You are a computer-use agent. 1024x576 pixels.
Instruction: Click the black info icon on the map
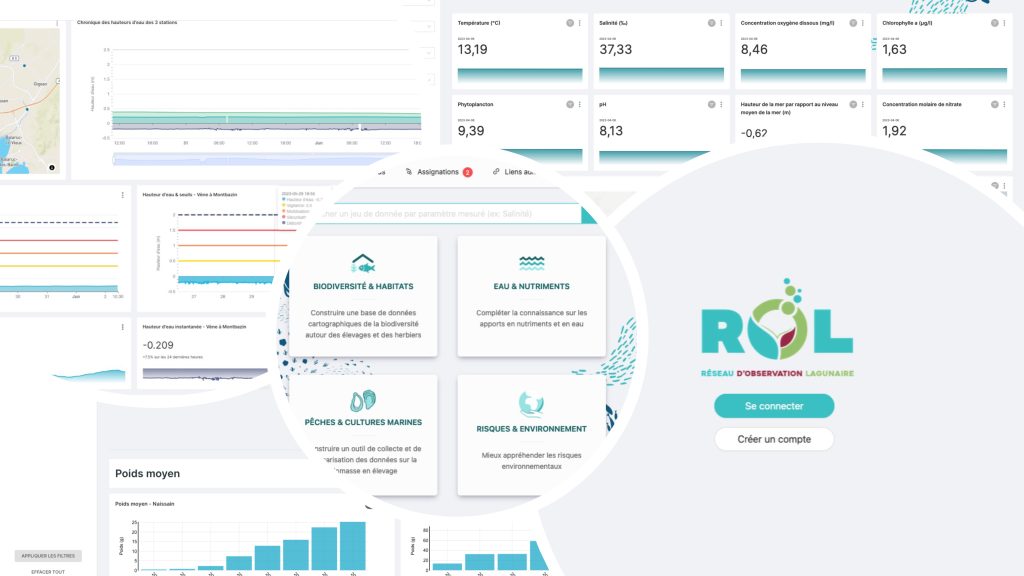[x=52, y=168]
